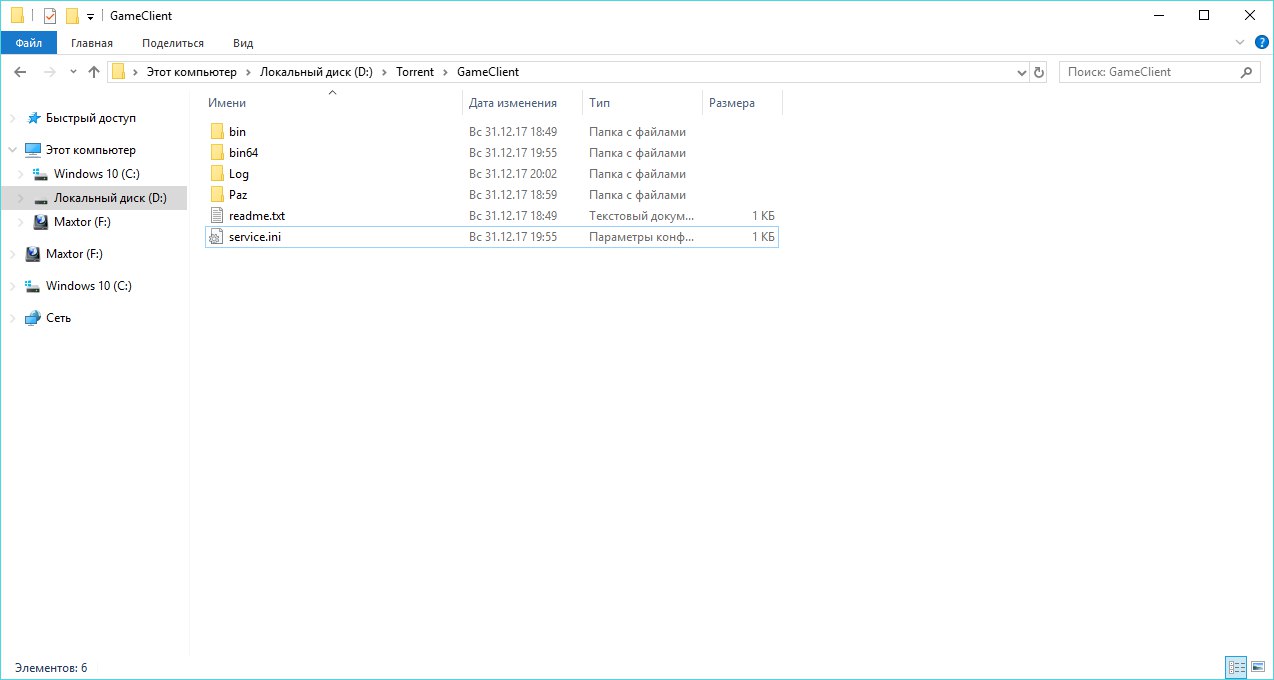Click the Back navigation arrow
This screenshot has width=1274, height=680.
20,72
